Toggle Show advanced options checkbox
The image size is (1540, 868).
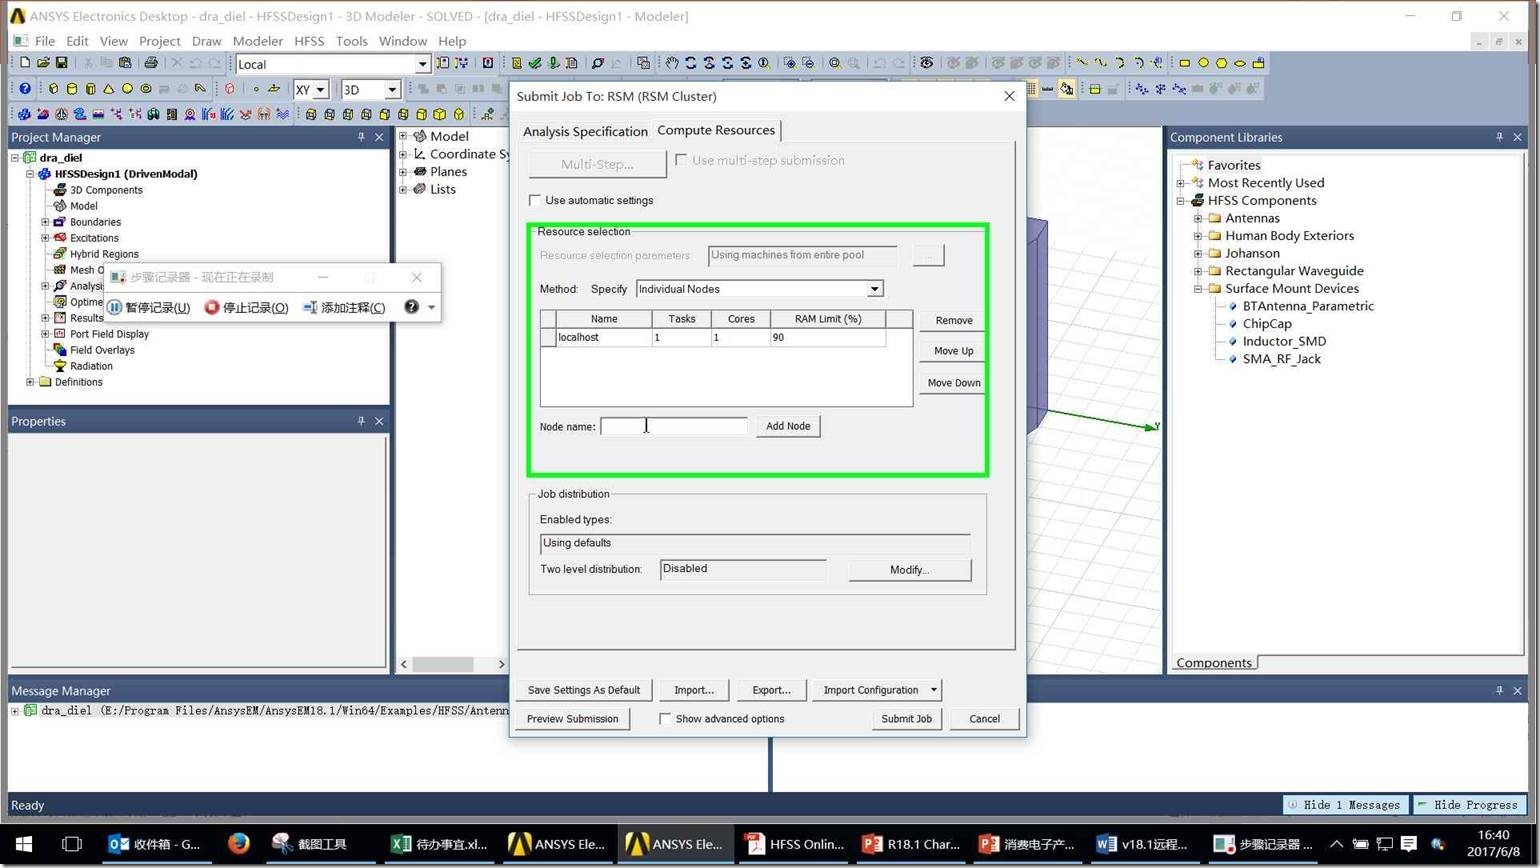[x=665, y=718]
